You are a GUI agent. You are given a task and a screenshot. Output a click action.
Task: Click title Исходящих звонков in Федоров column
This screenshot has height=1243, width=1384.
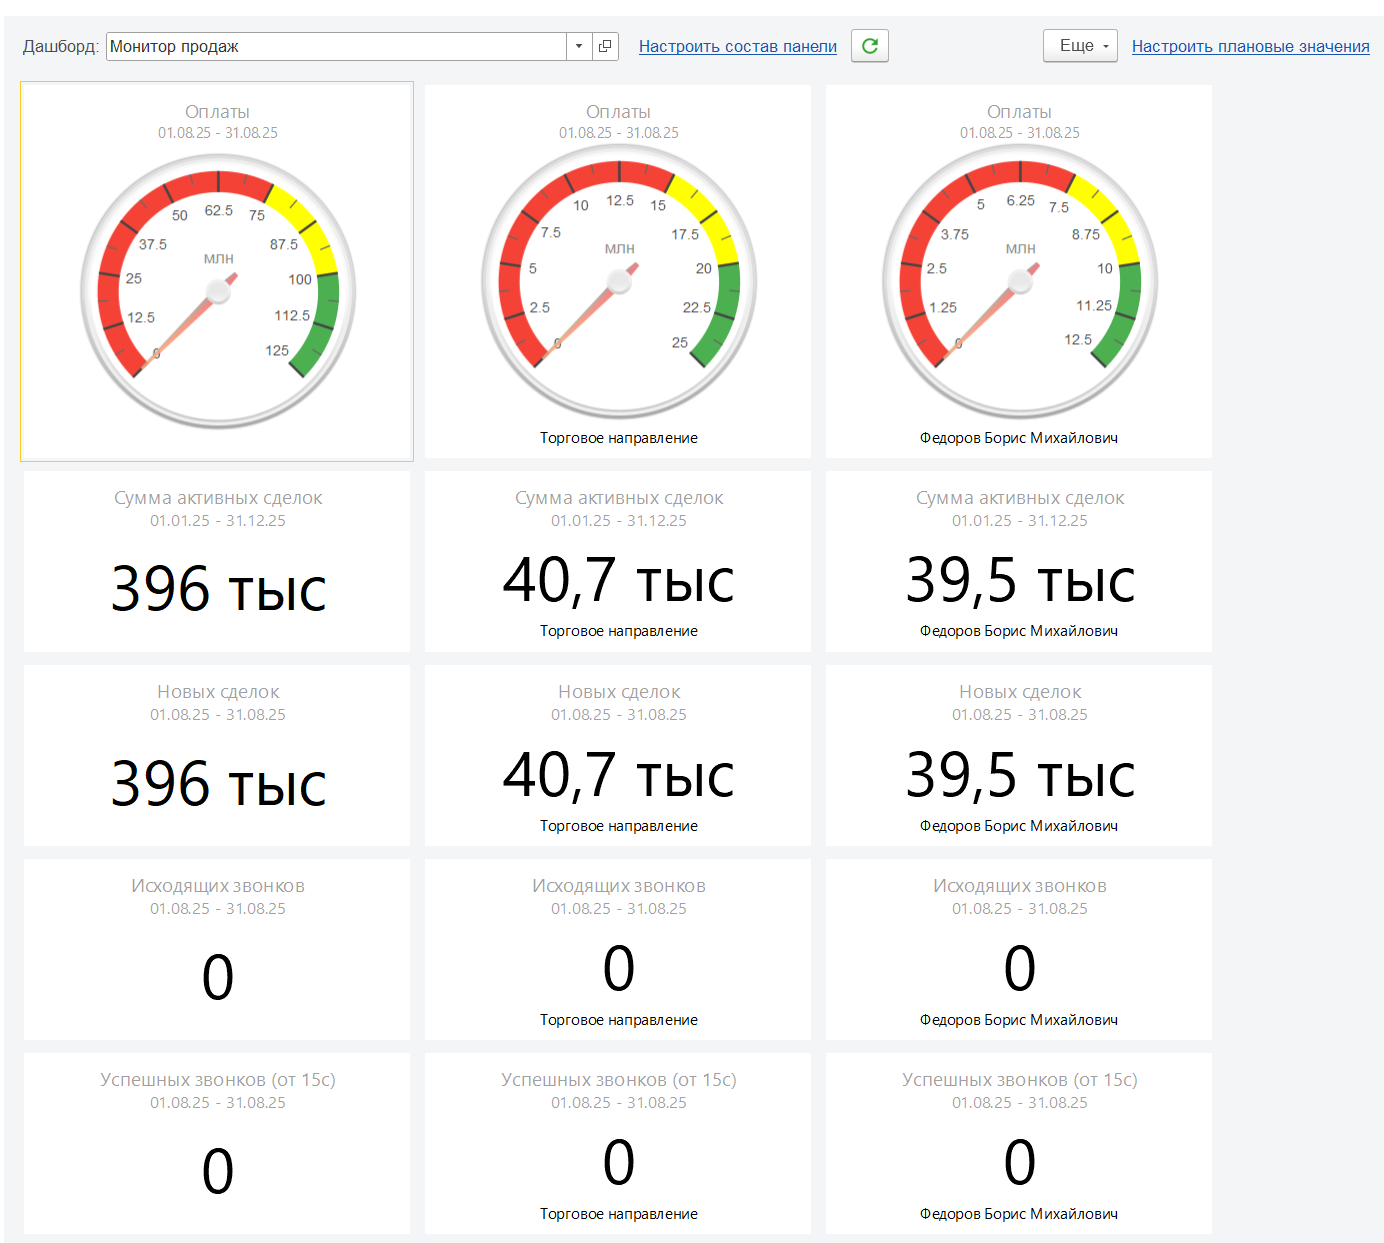pos(1020,886)
